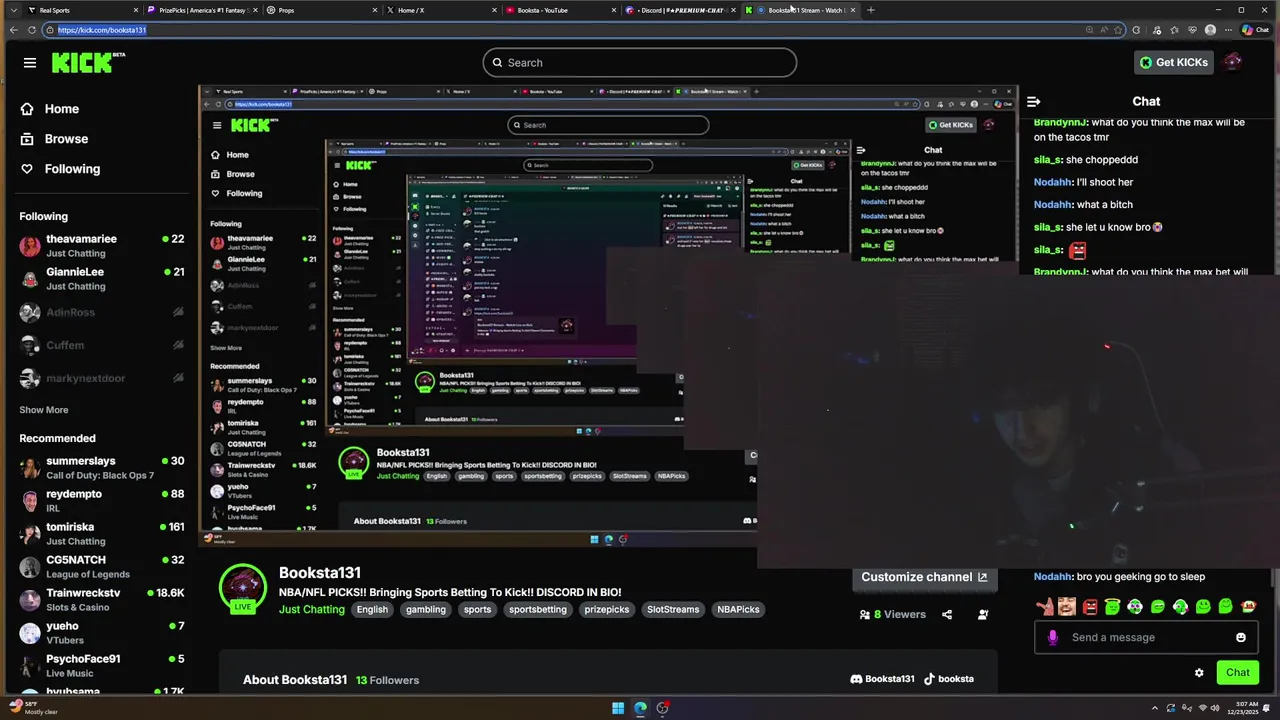The width and height of the screenshot is (1280, 720).
Task: Open Edge Copilot Chat button
Action: click(x=1255, y=30)
